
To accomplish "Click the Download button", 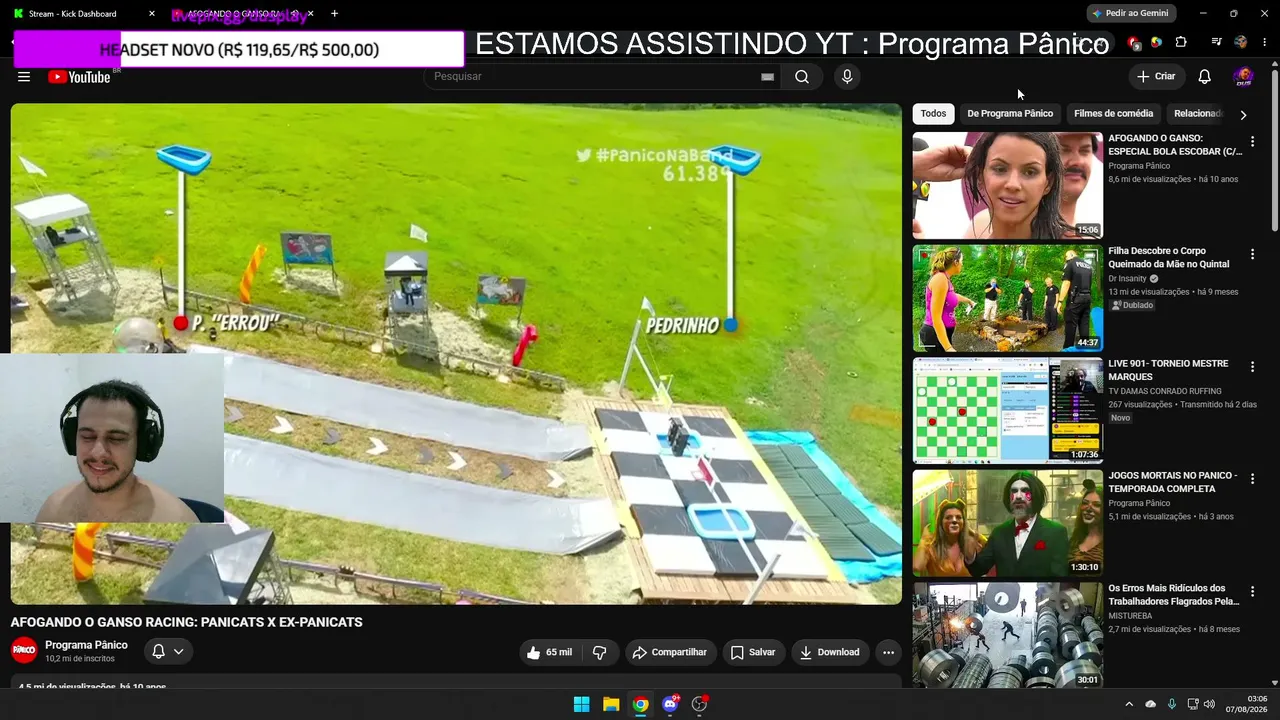I will click(830, 653).
